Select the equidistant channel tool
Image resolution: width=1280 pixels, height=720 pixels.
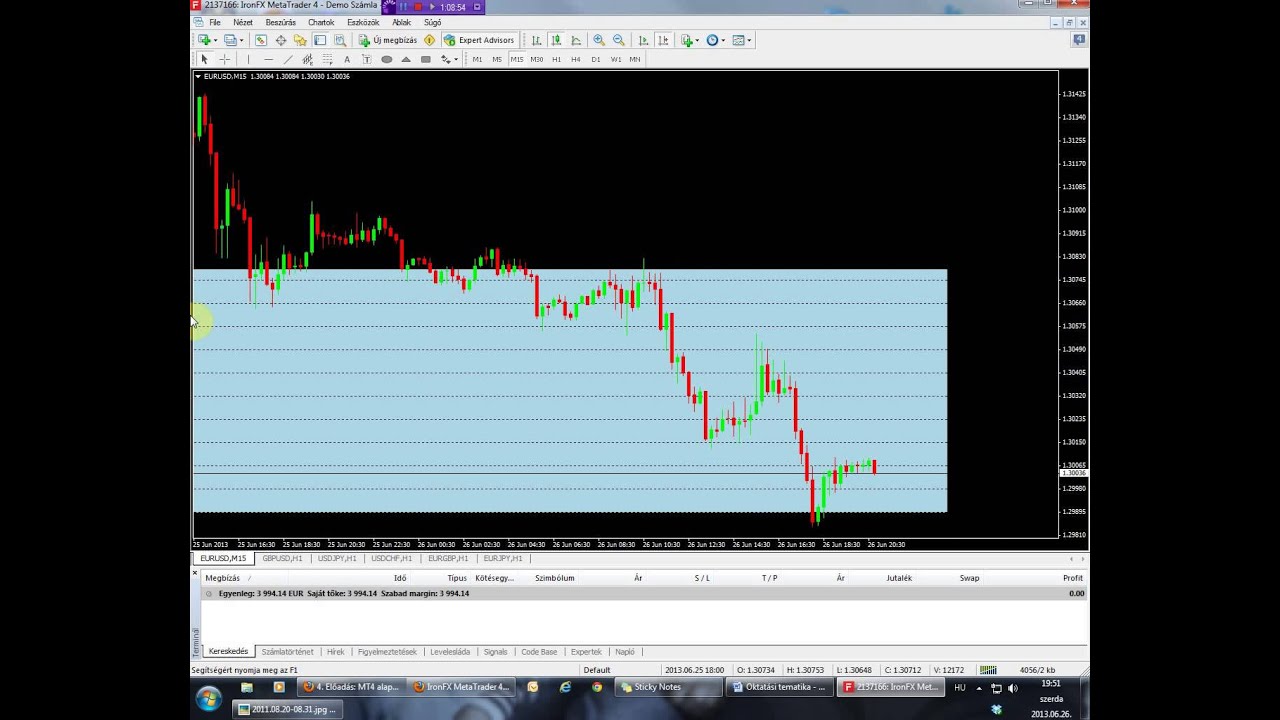coord(308,59)
